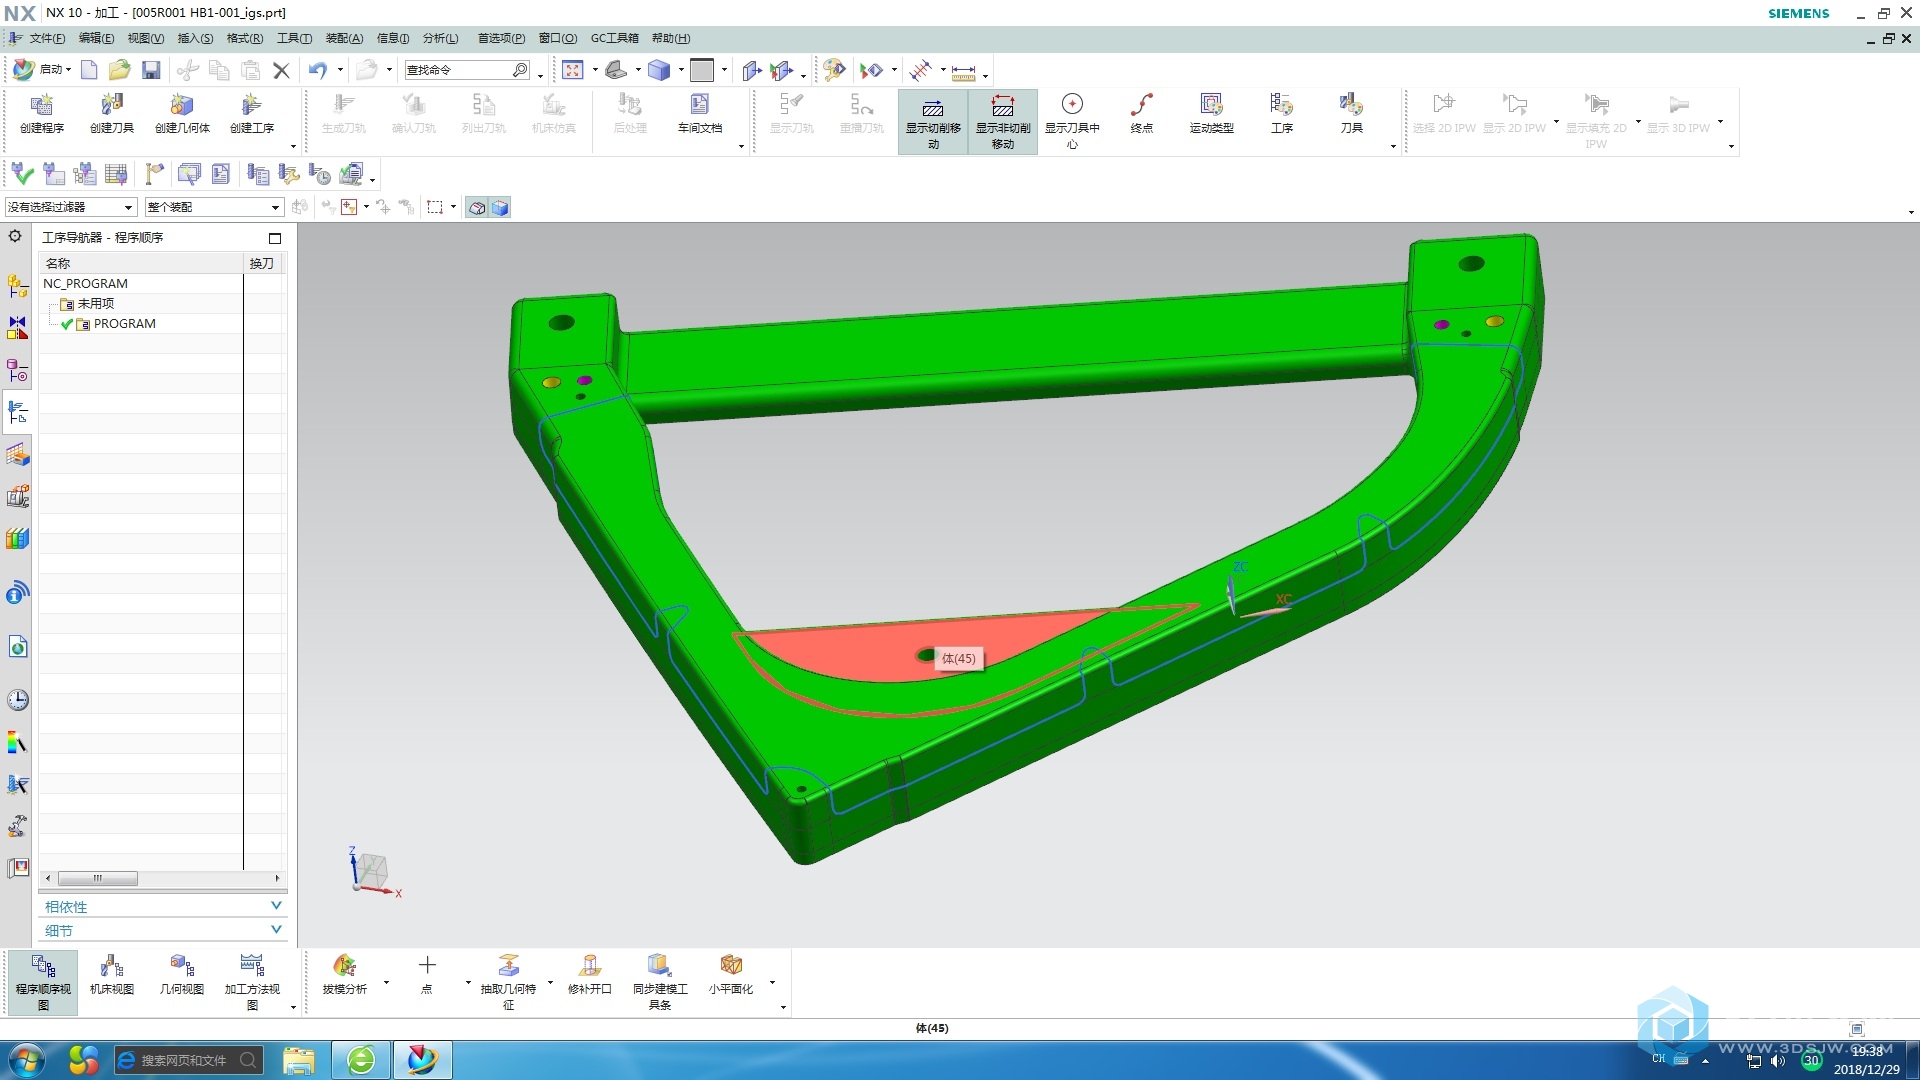Click the measure distance ruler icon
The width and height of the screenshot is (1920, 1080).
(963, 71)
